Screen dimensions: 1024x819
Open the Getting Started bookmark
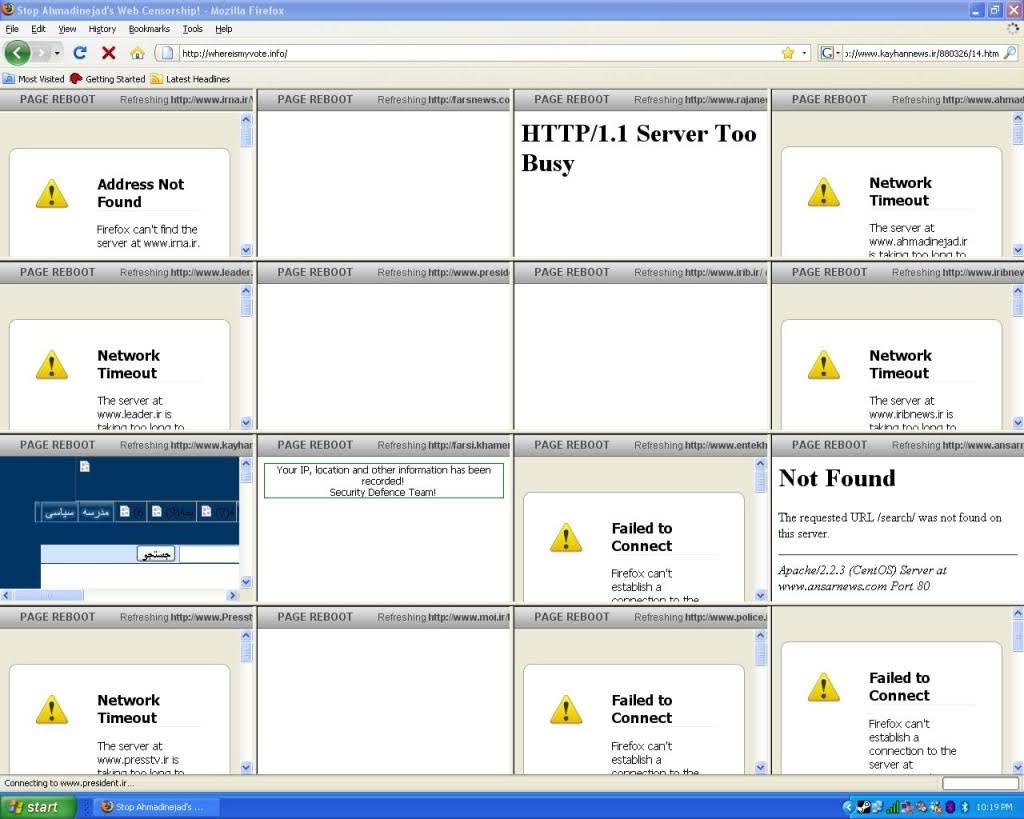coord(108,79)
